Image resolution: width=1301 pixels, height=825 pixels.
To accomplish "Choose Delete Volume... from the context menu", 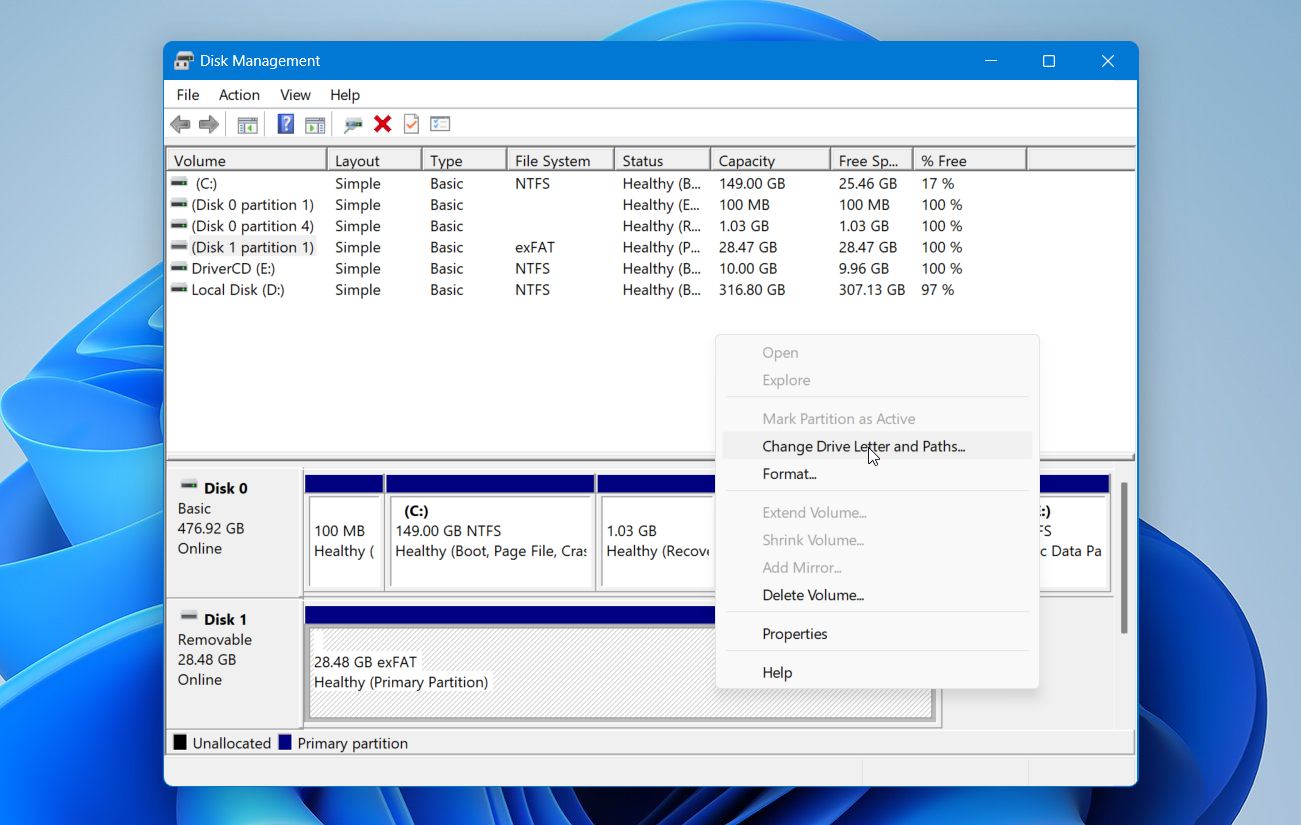I will (877, 595).
